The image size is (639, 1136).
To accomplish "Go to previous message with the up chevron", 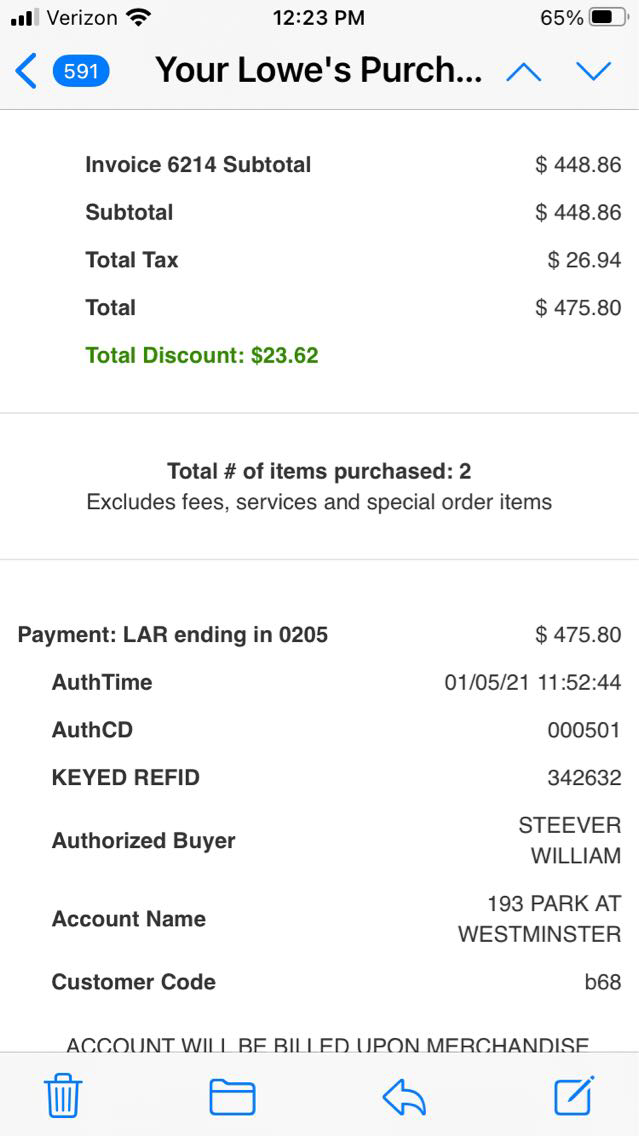I will click(524, 71).
